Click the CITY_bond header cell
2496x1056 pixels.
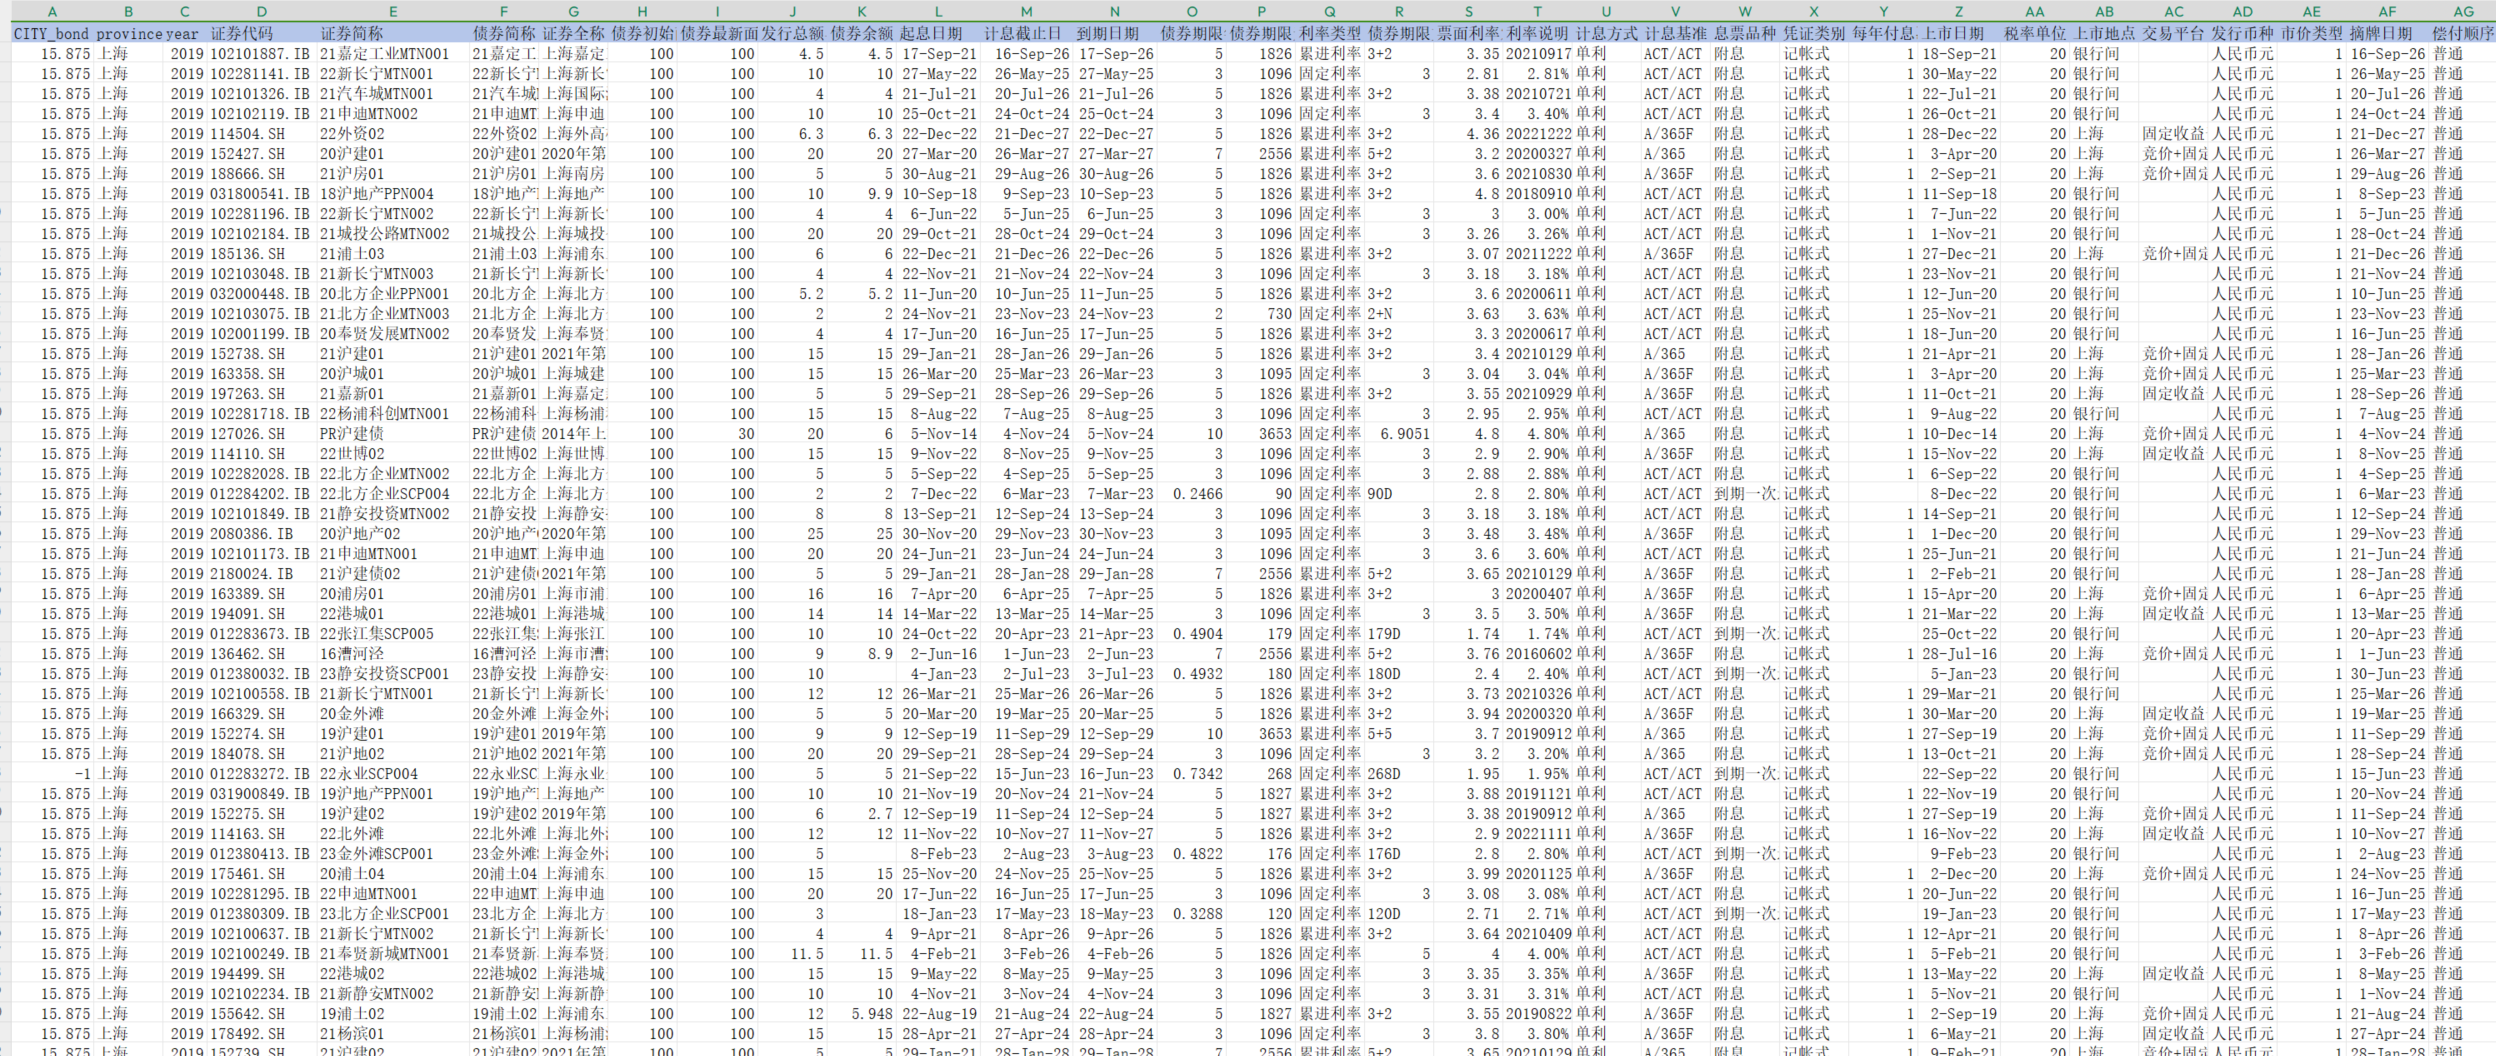point(52,34)
